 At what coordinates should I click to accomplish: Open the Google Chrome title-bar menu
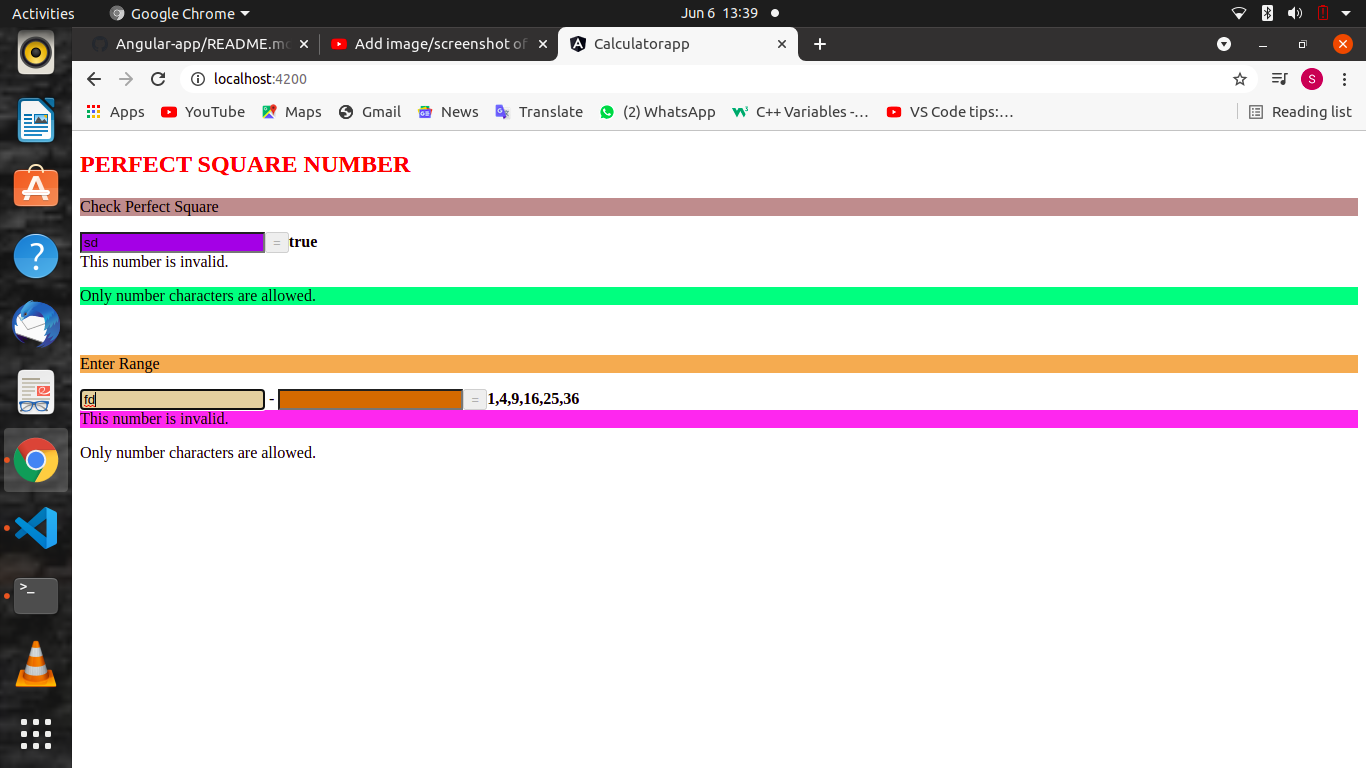point(178,13)
